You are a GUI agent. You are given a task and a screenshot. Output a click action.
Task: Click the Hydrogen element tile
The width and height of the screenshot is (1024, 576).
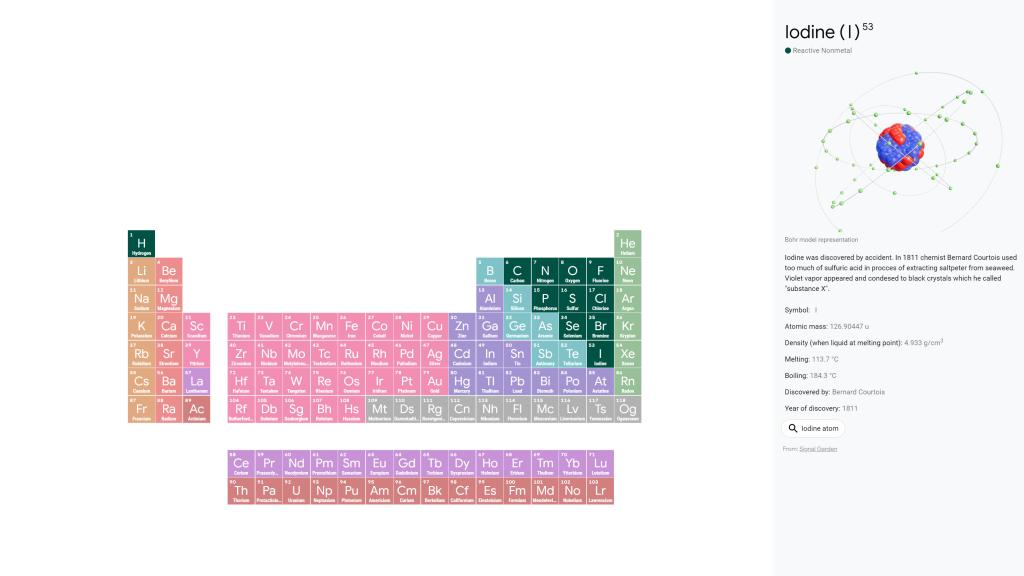pyautogui.click(x=141, y=244)
